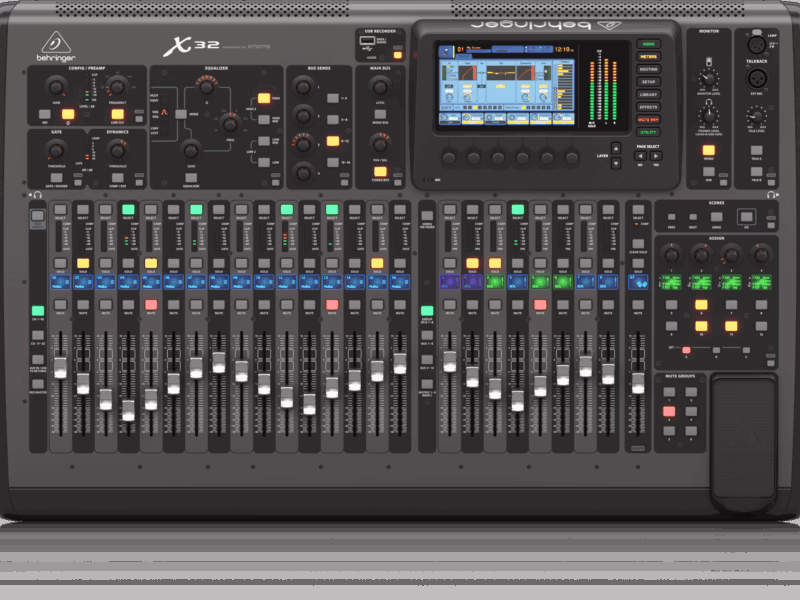The width and height of the screenshot is (800, 600).
Task: Click Page Select right arrow
Action: pos(656,156)
